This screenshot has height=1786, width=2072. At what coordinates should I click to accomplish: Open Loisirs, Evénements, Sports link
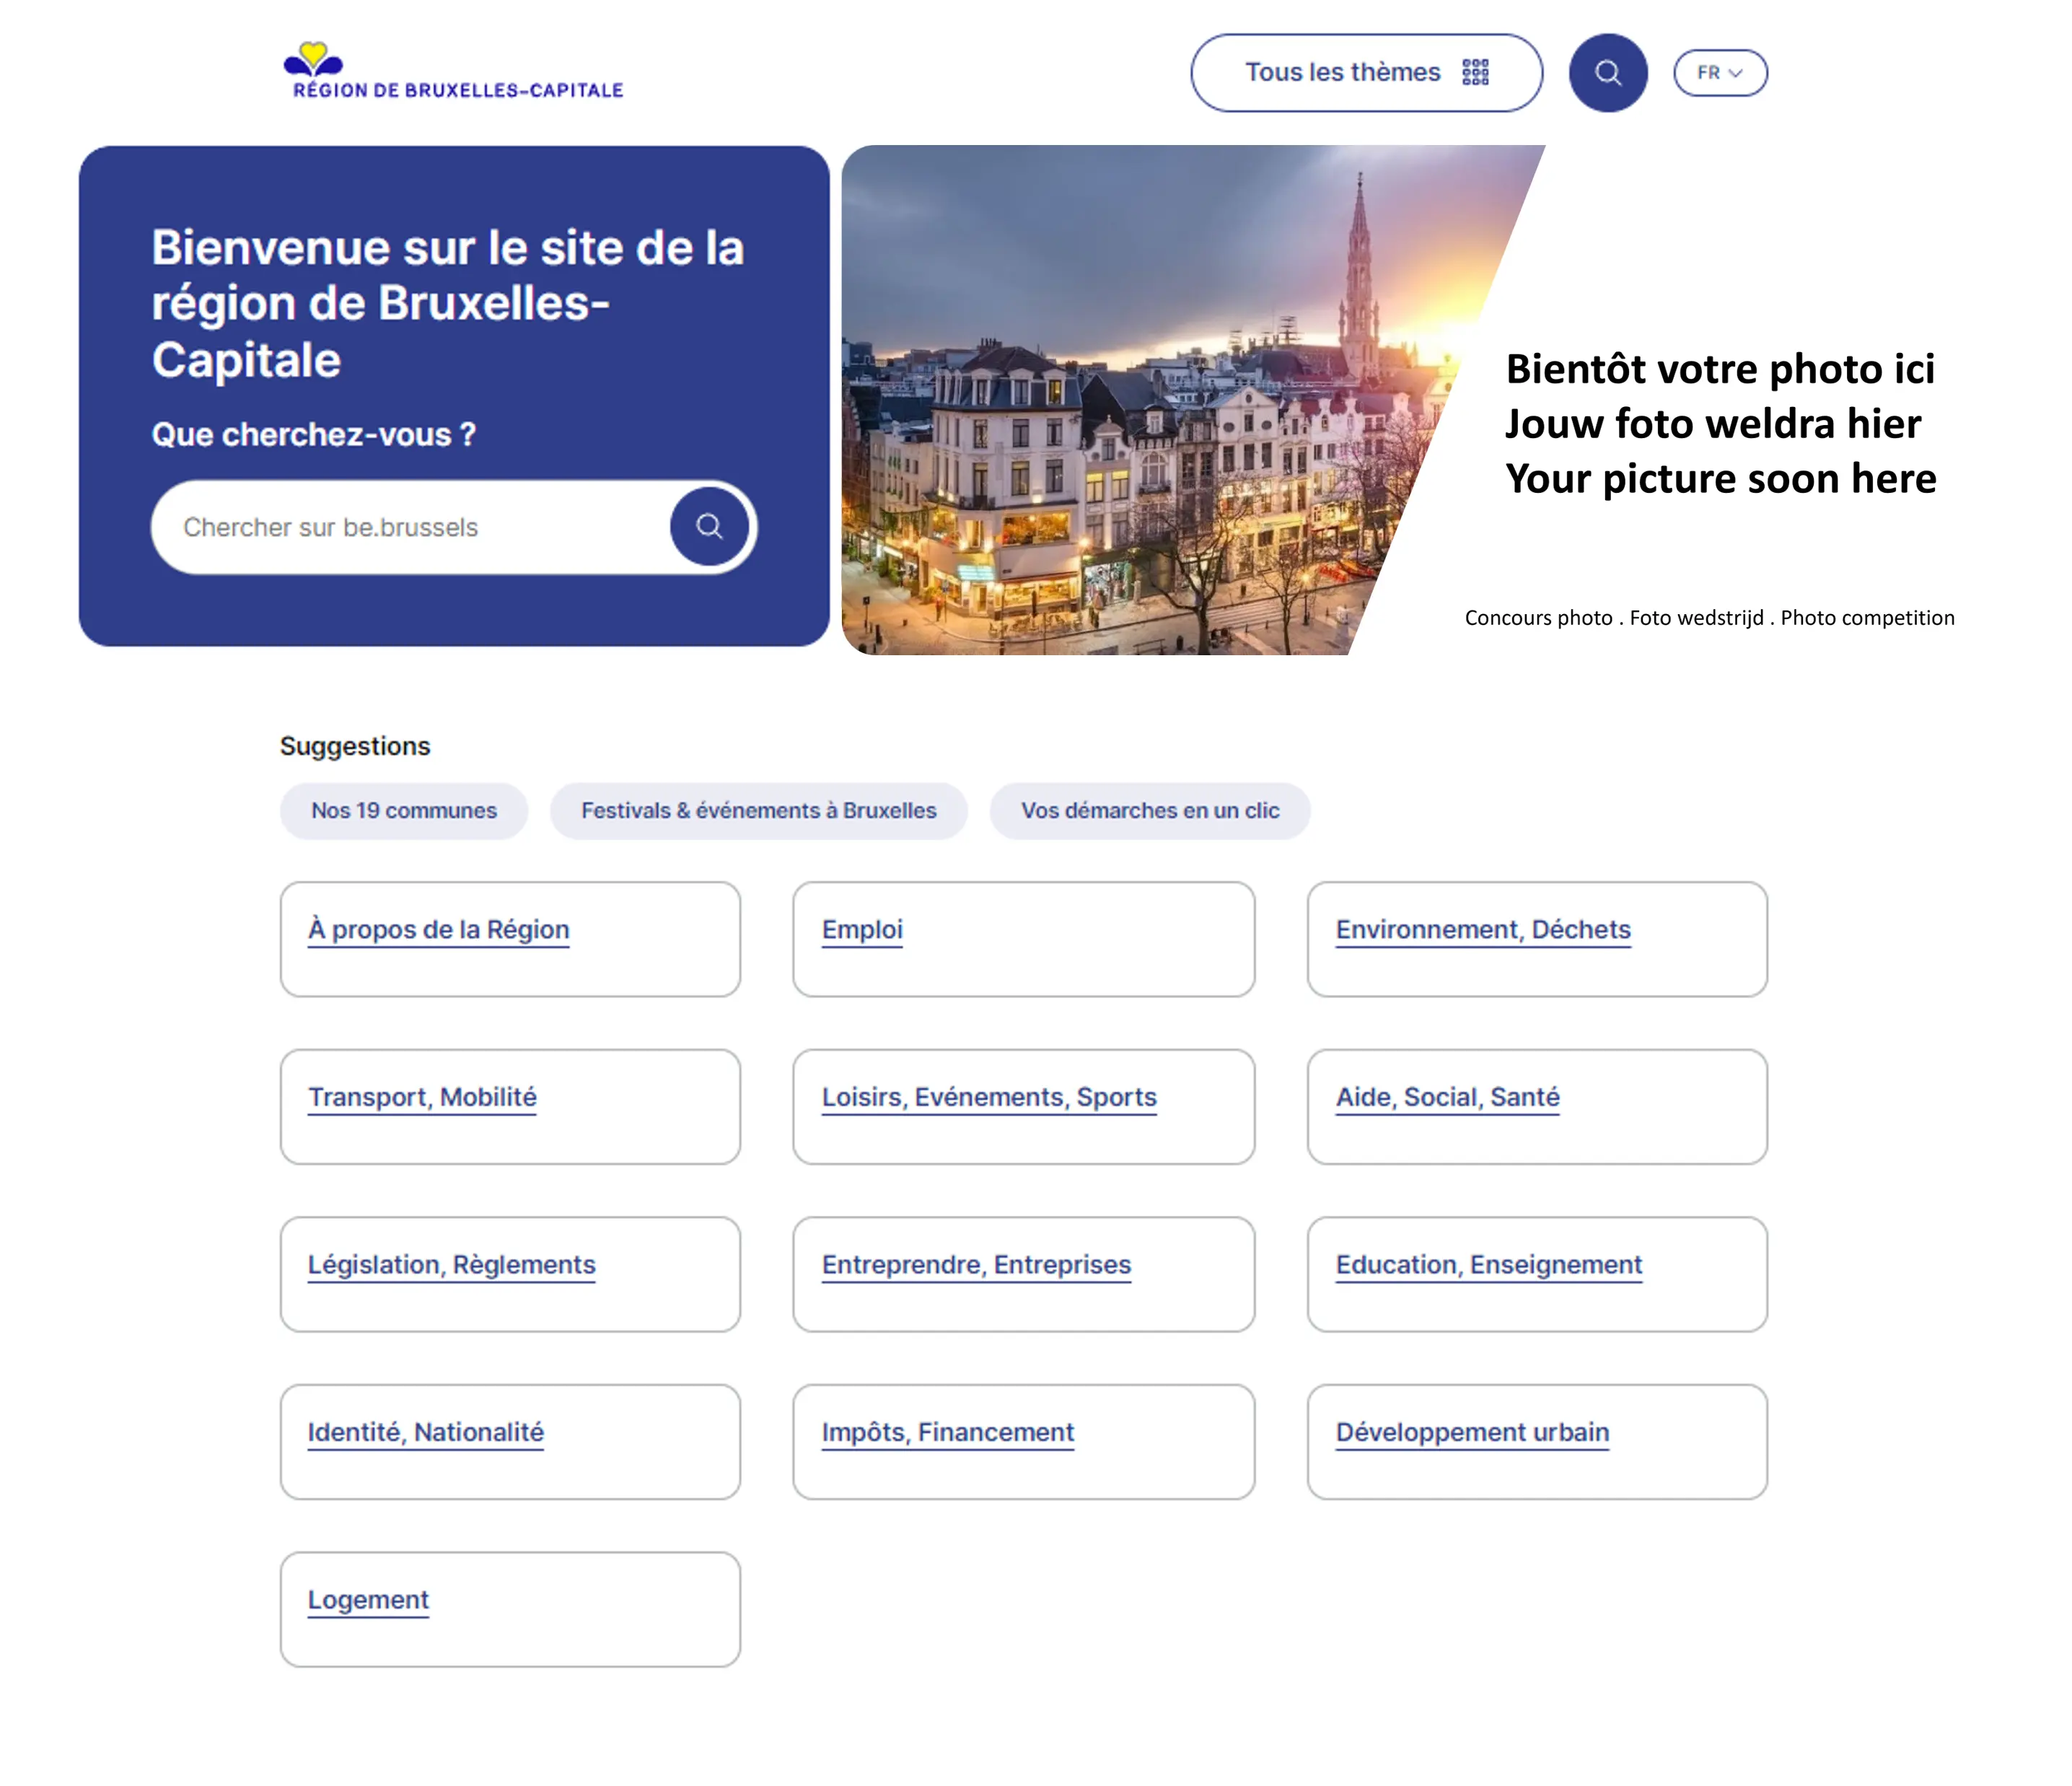point(988,1097)
